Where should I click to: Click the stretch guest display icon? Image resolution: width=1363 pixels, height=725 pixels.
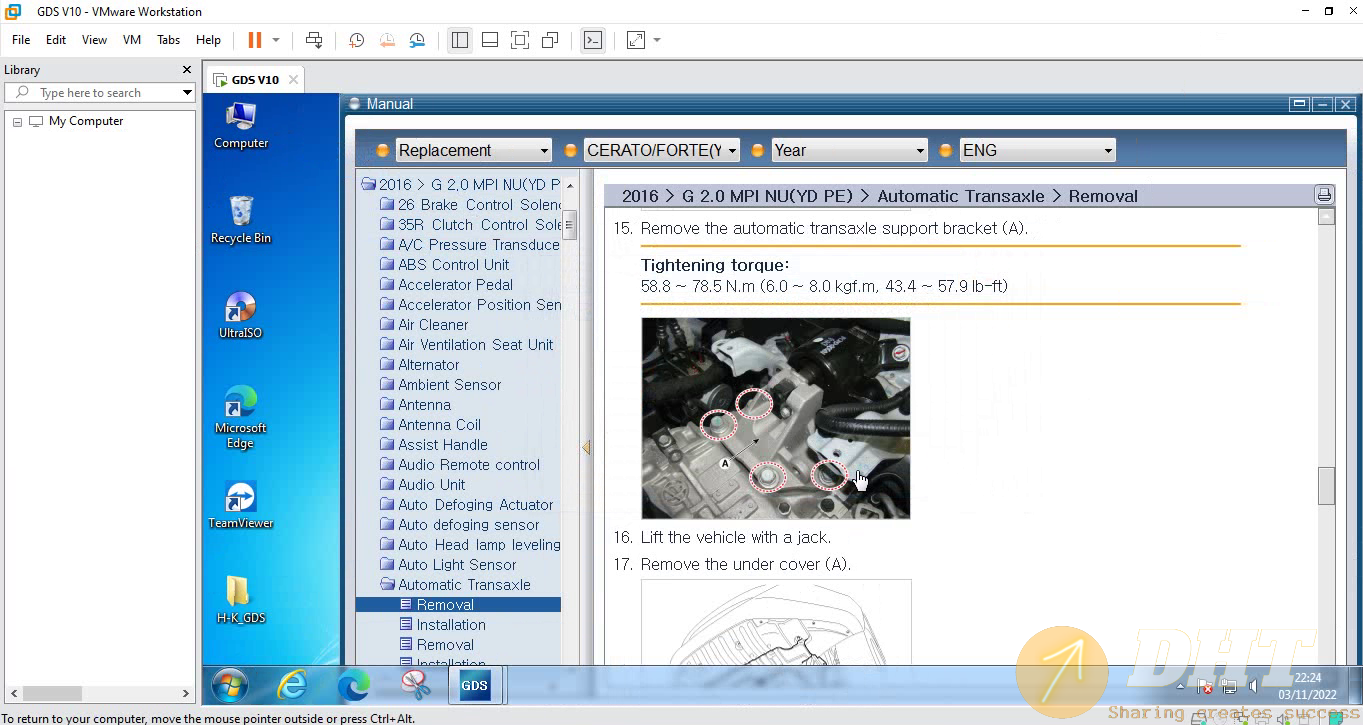(x=636, y=40)
